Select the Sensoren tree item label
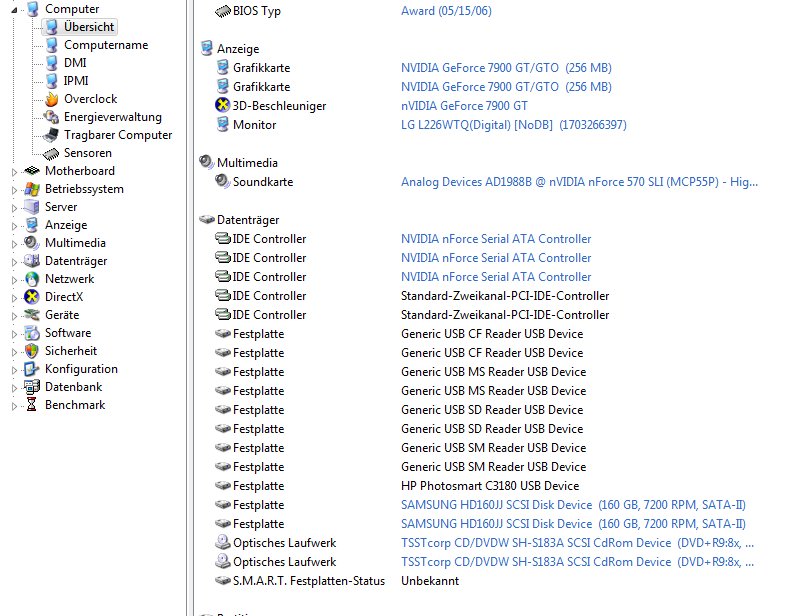This screenshot has height=616, width=788. [88, 153]
